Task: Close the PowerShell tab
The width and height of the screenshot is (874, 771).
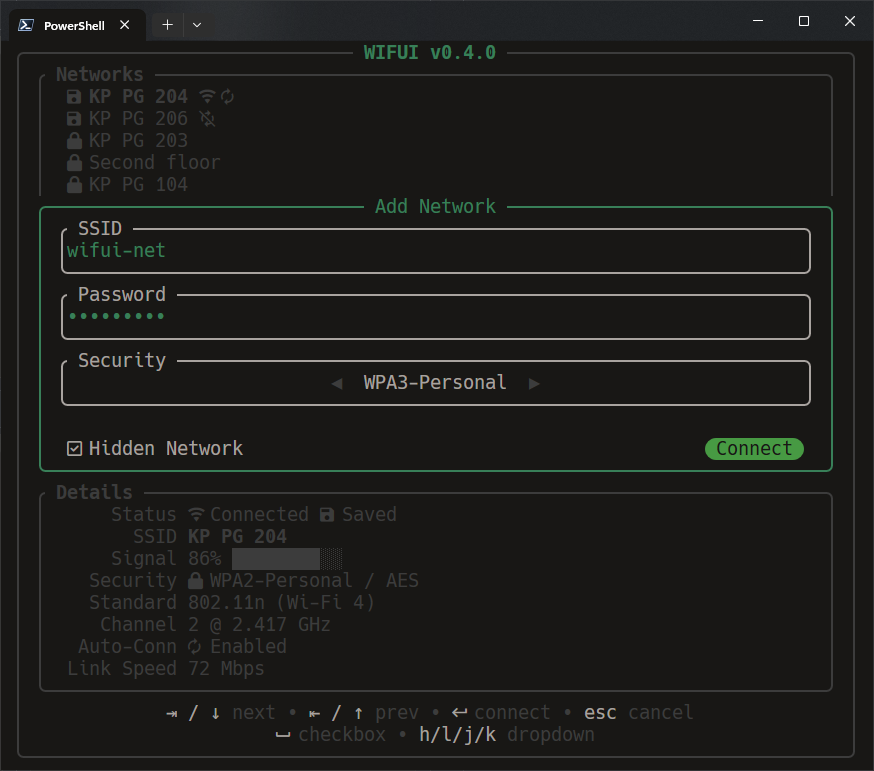Action: [125, 25]
